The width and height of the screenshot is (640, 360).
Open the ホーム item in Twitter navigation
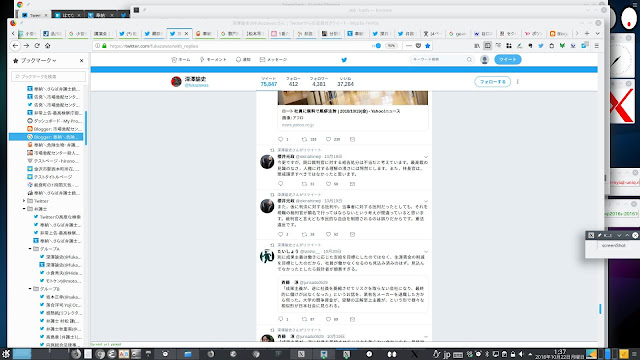coord(181,60)
